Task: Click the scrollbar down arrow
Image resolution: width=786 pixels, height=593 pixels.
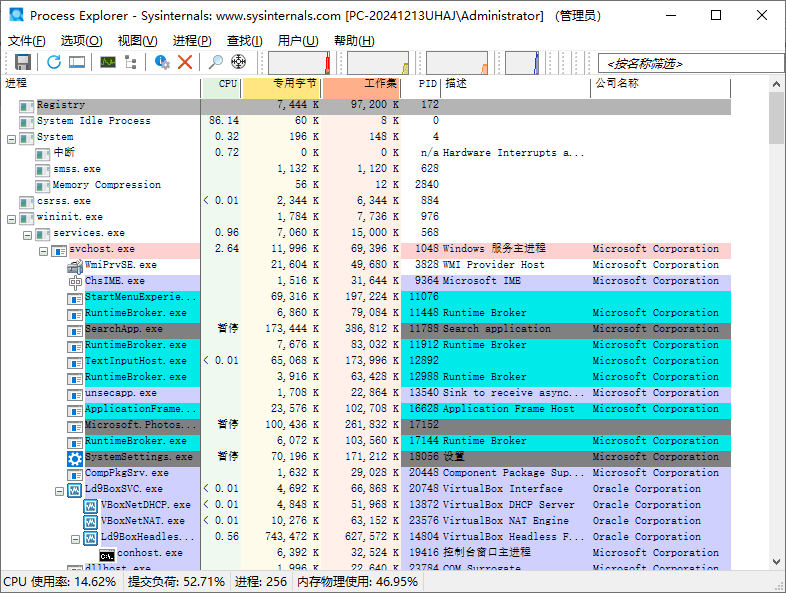Action: (x=776, y=561)
